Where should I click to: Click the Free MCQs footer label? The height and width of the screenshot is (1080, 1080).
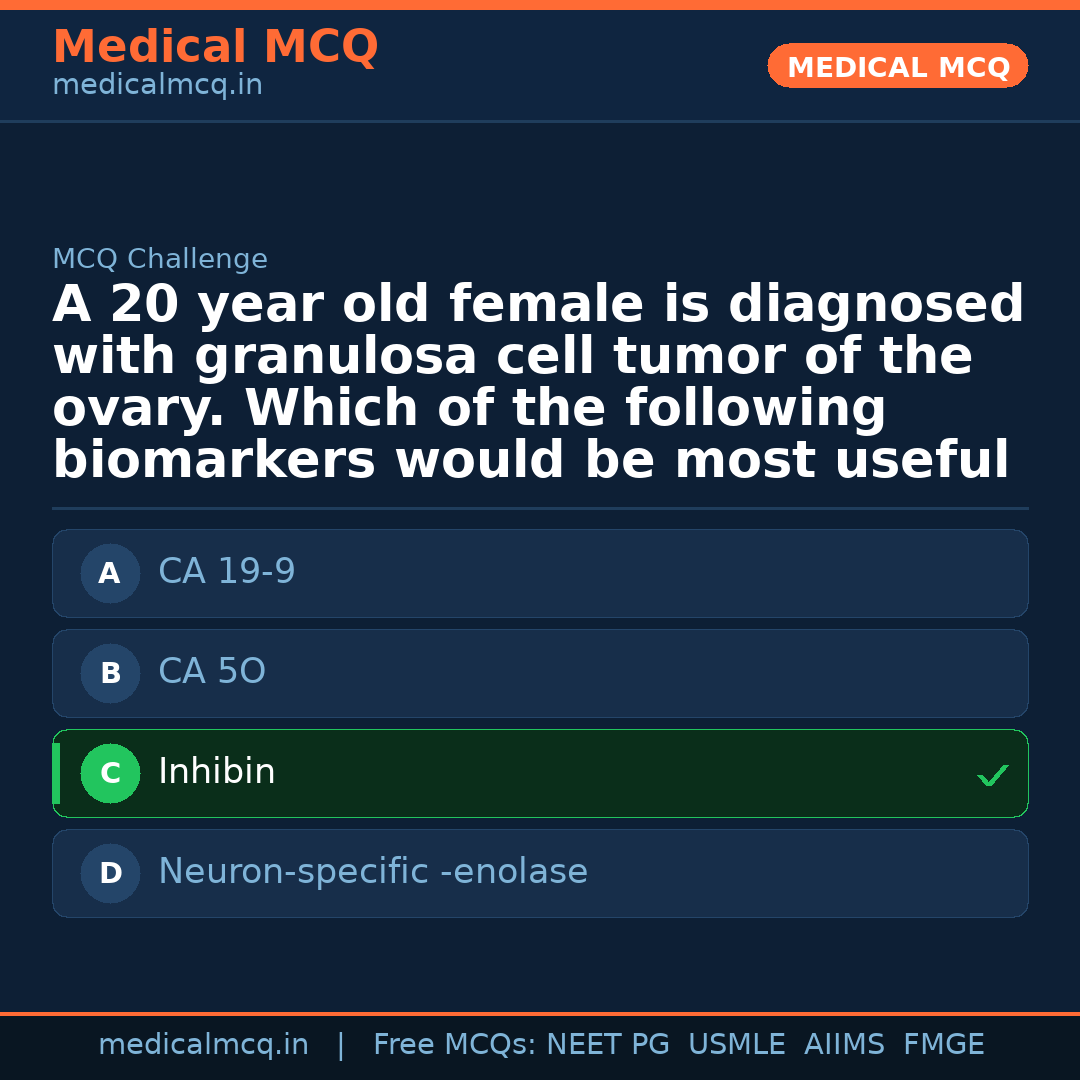[x=454, y=1045]
